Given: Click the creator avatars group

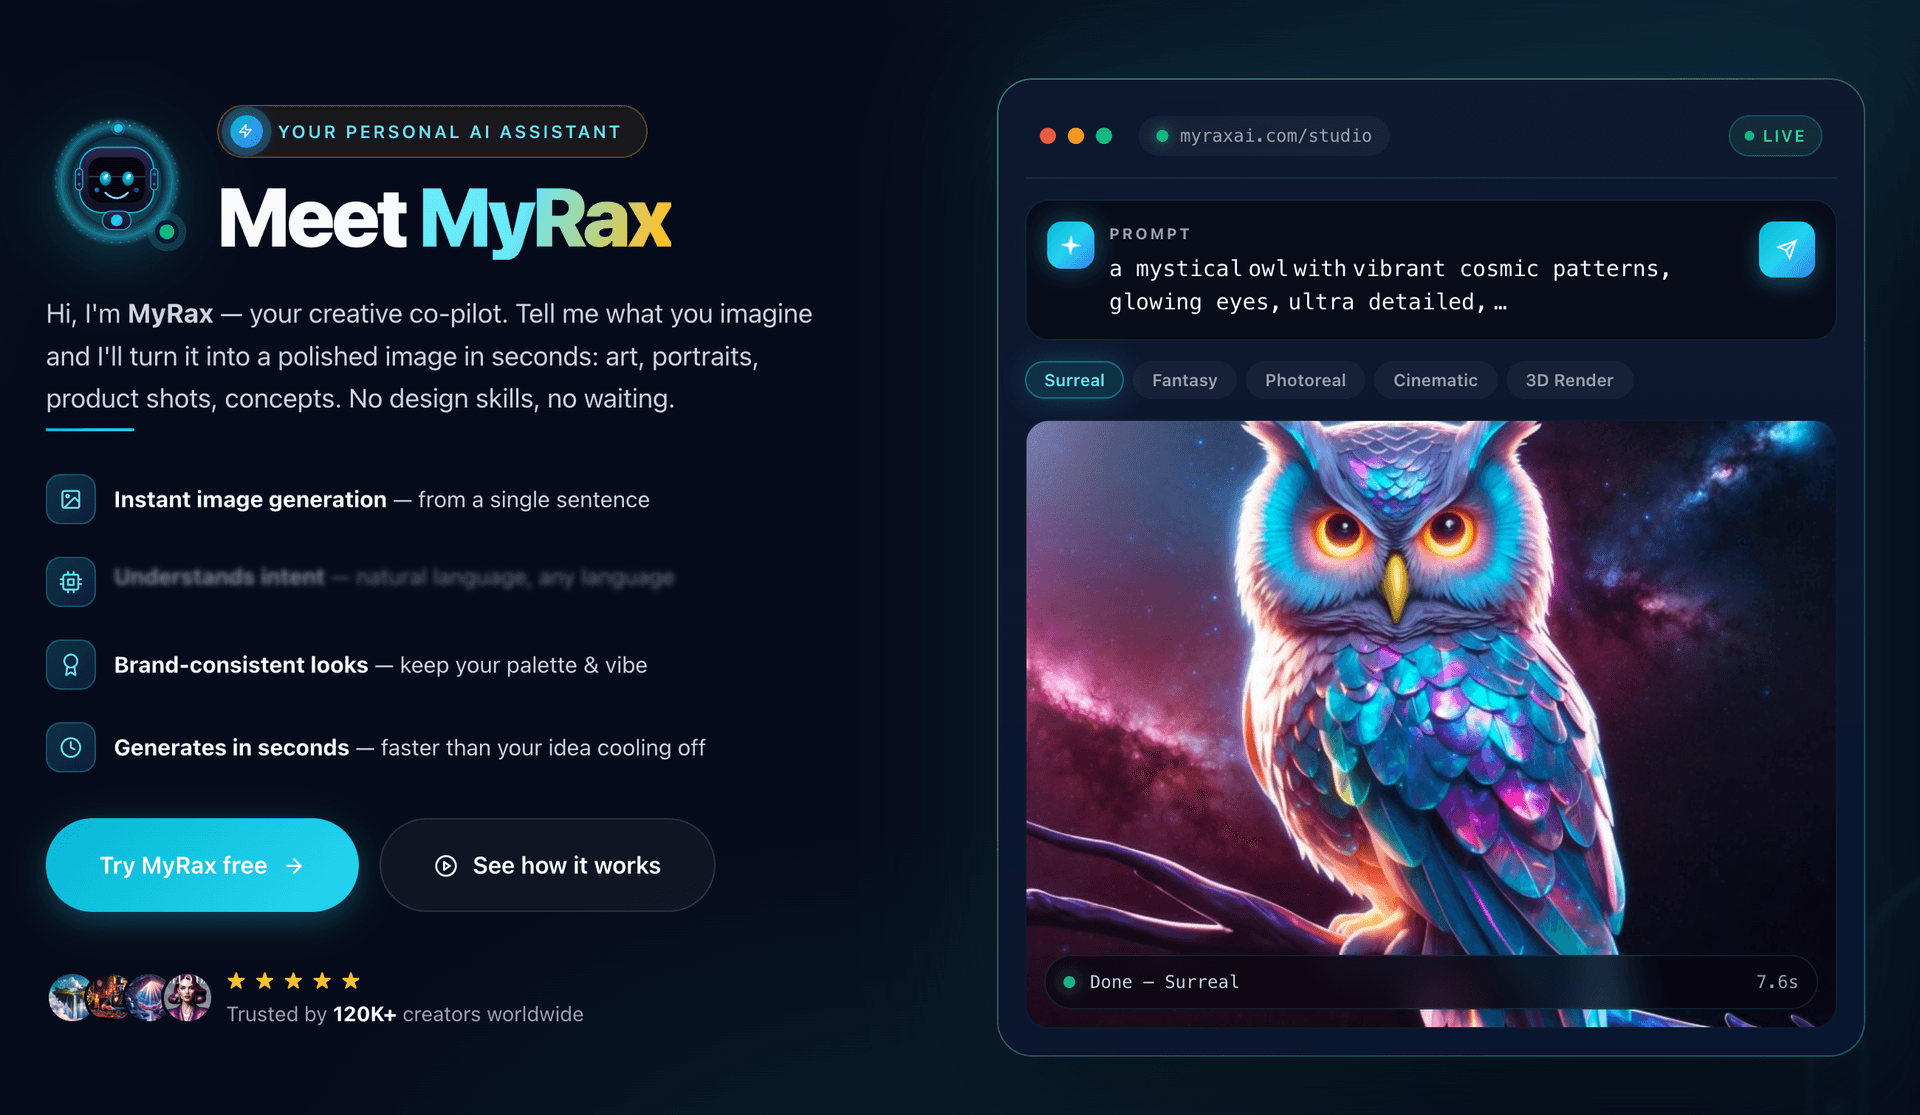Looking at the screenshot, I should [x=130, y=997].
